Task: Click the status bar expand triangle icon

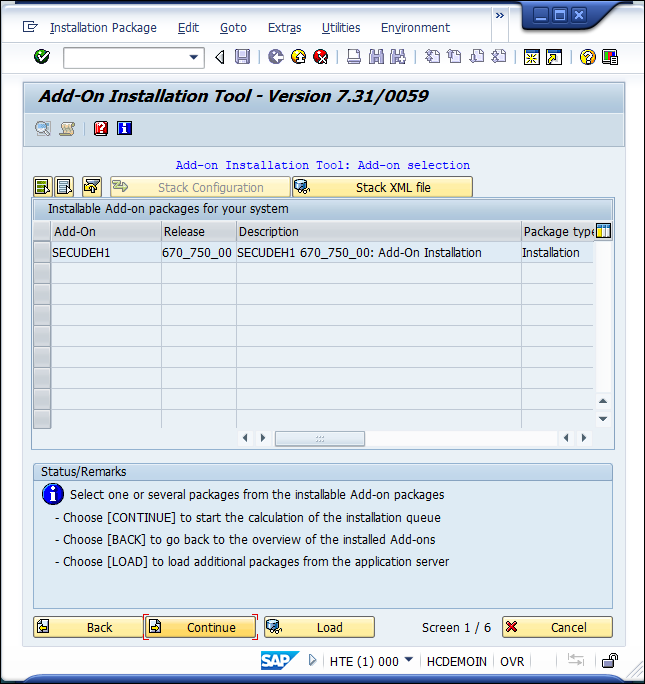Action: pyautogui.click(x=312, y=660)
